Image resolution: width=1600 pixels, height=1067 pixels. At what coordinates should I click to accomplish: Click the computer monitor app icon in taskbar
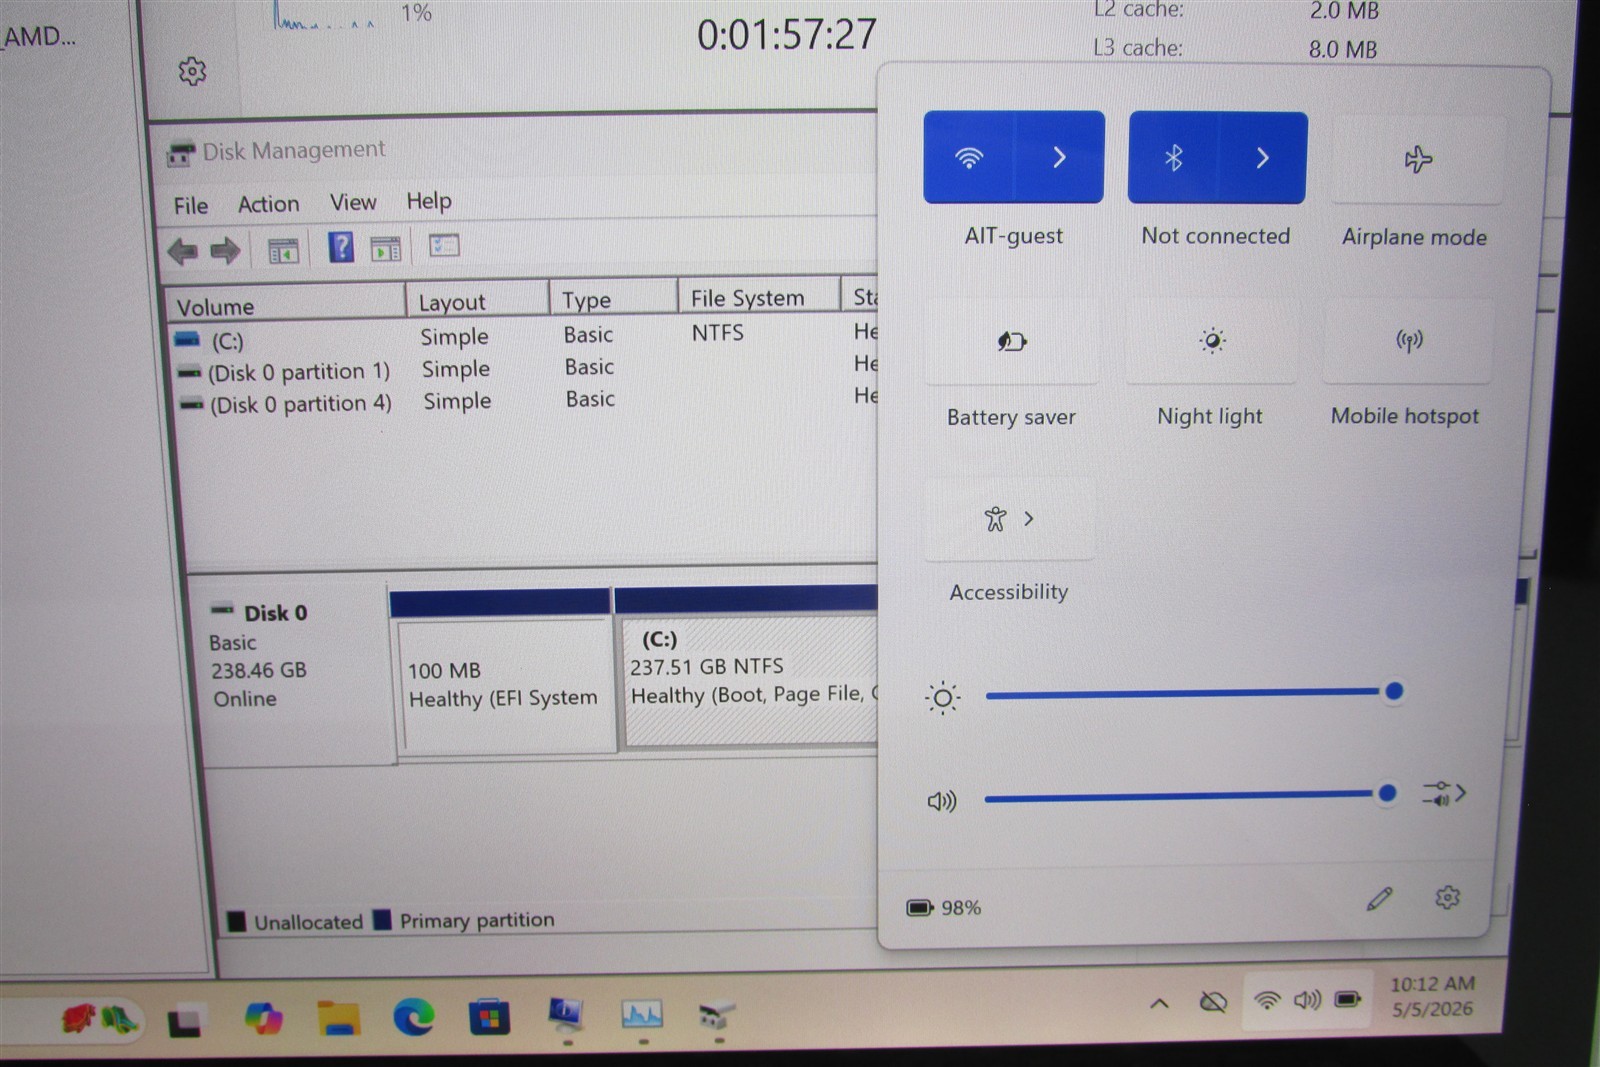(566, 1014)
